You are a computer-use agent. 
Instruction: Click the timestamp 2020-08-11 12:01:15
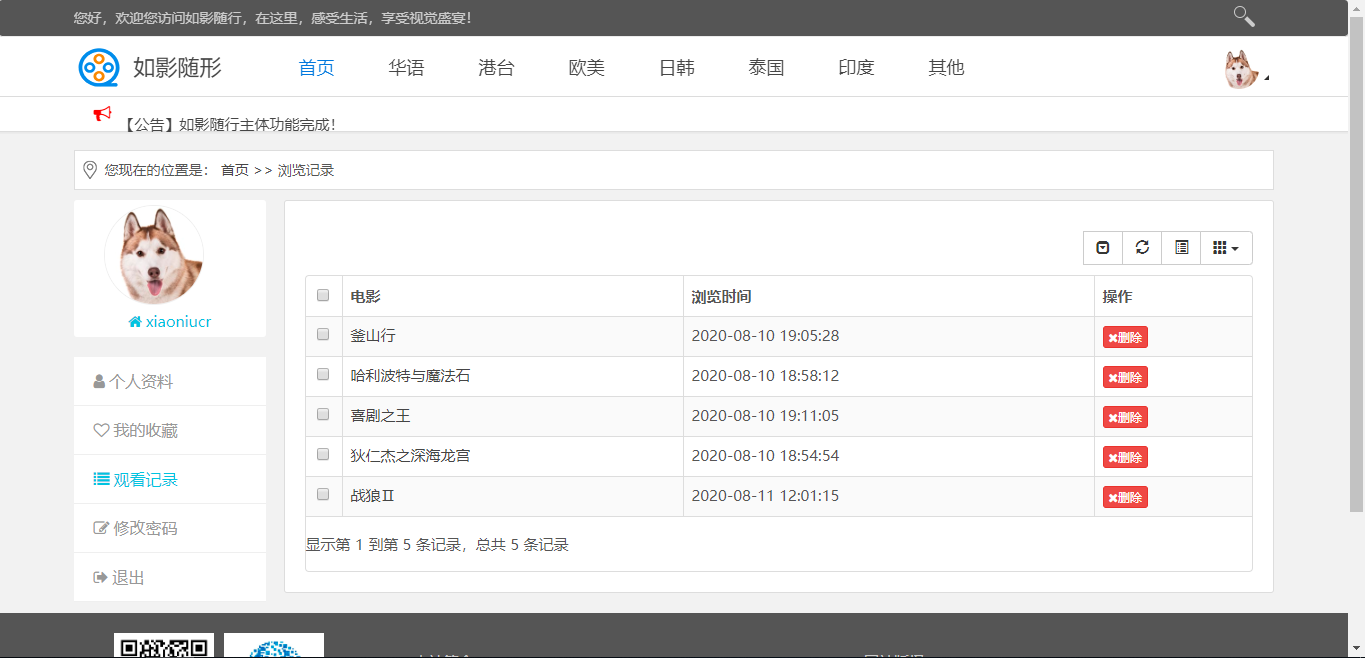point(765,496)
